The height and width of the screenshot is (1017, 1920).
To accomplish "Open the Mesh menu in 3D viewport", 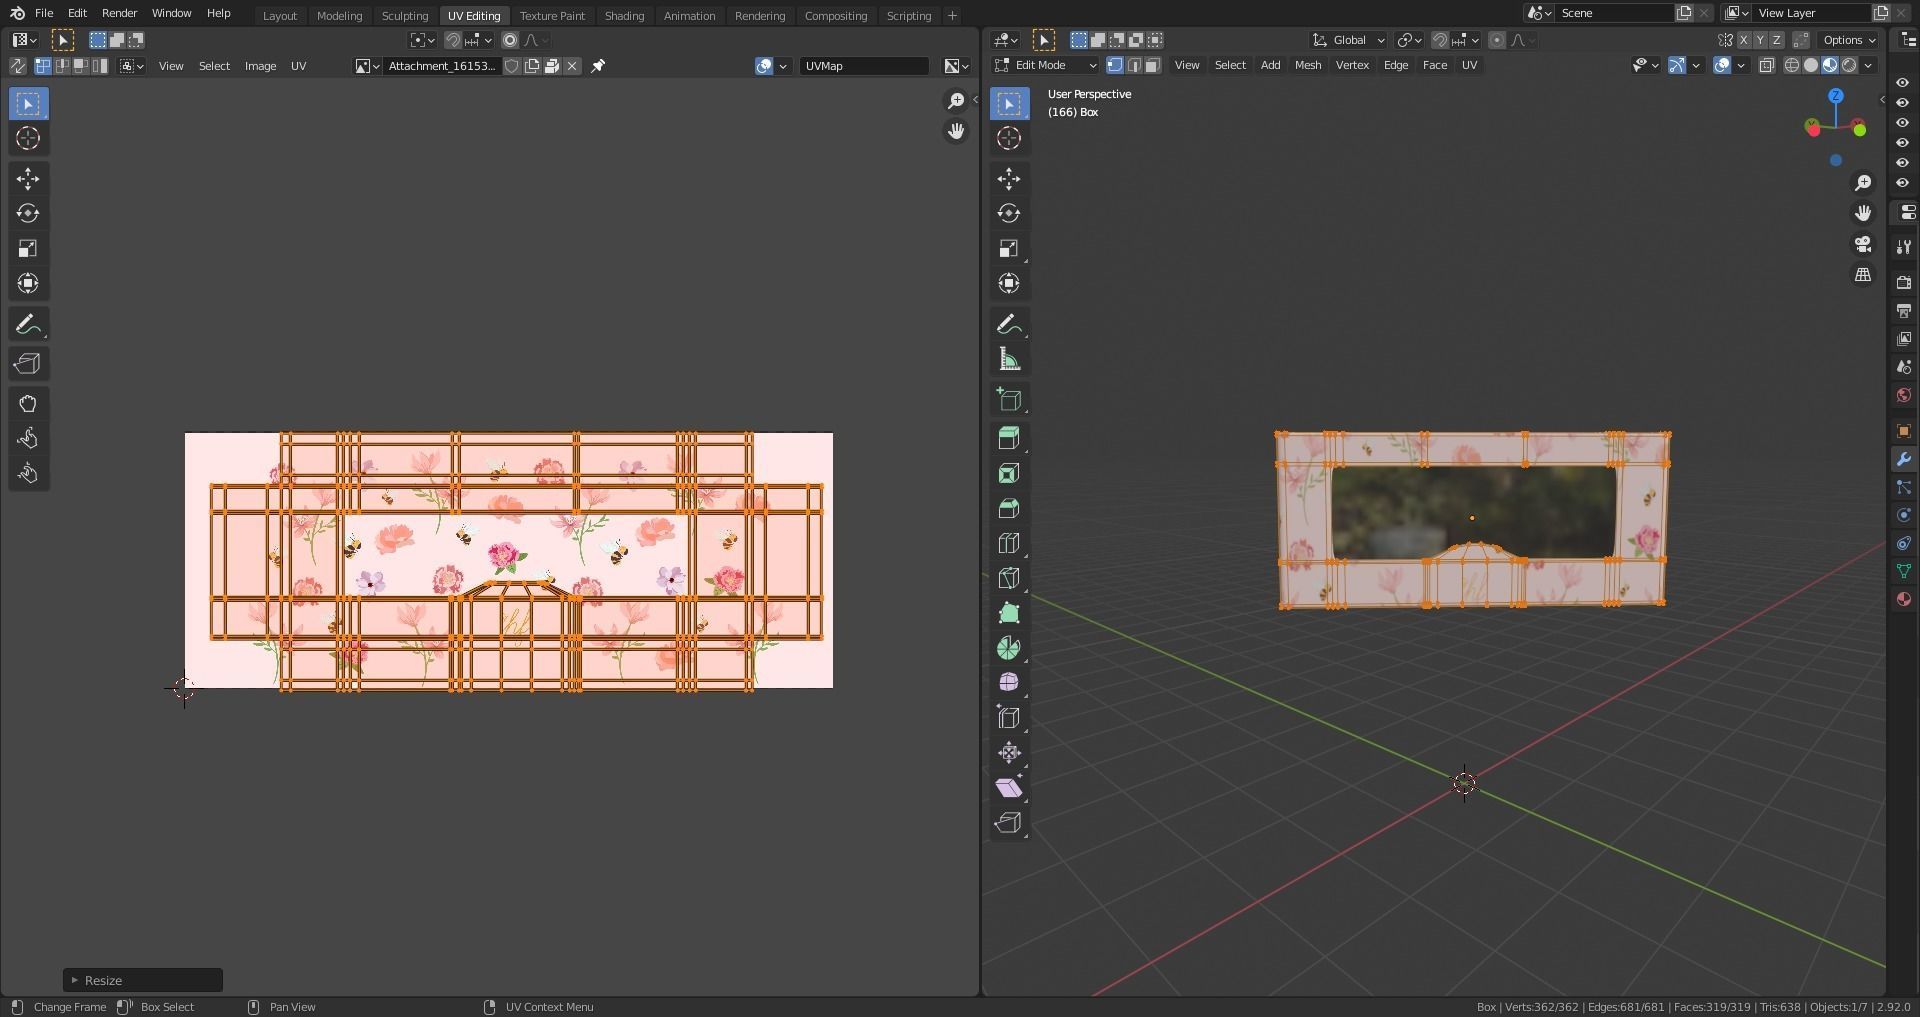I will click(1308, 65).
